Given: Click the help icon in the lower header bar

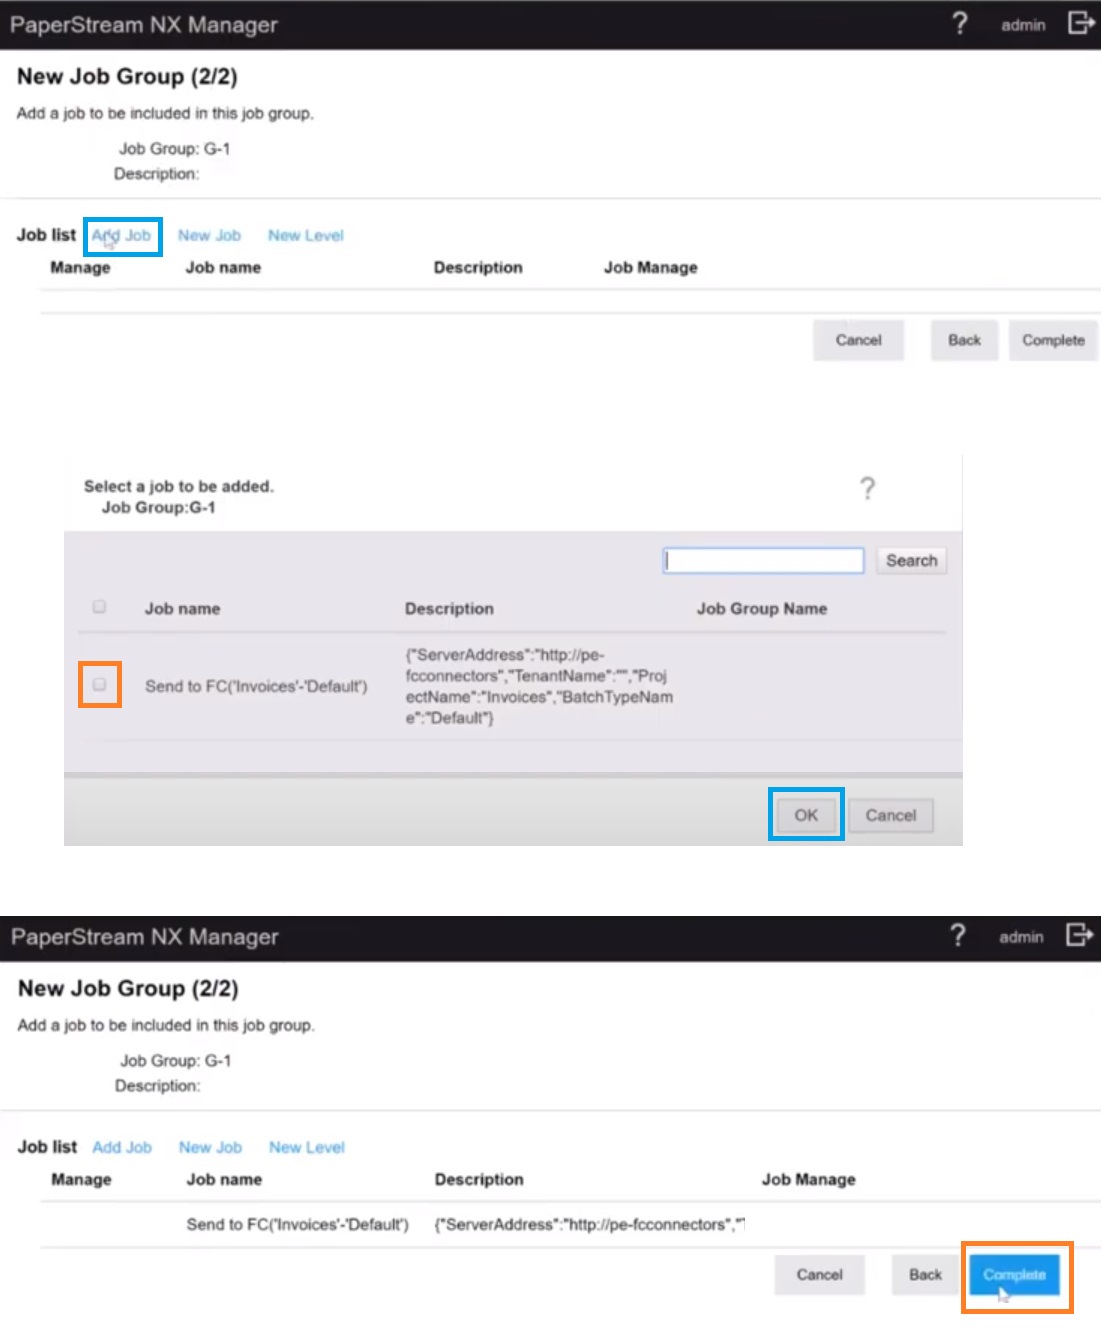Looking at the screenshot, I should [957, 936].
